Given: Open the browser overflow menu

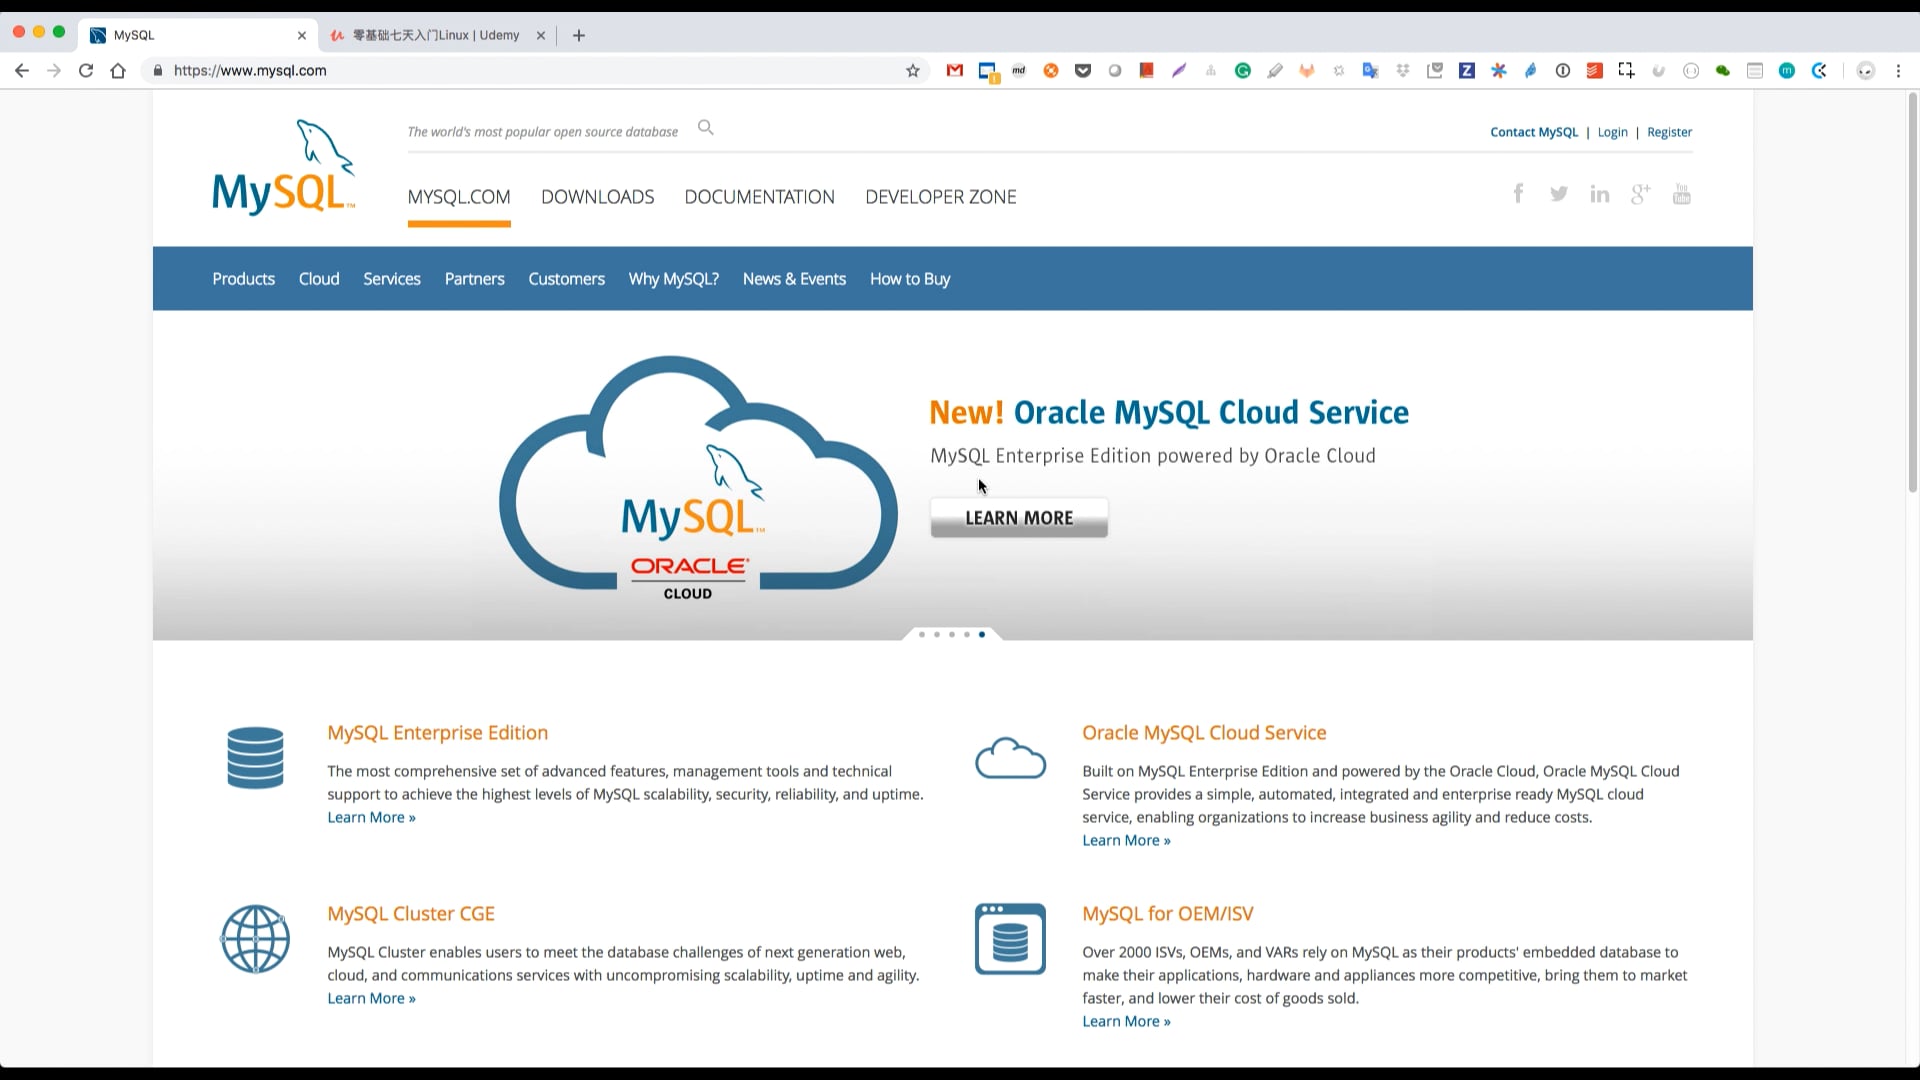Looking at the screenshot, I should tap(1898, 70).
